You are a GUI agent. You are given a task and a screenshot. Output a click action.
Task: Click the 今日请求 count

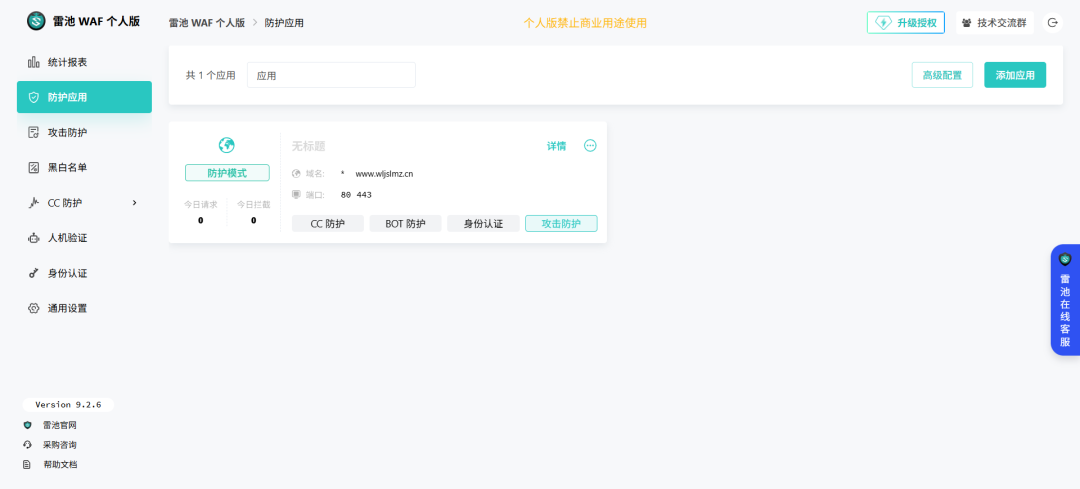point(200,220)
